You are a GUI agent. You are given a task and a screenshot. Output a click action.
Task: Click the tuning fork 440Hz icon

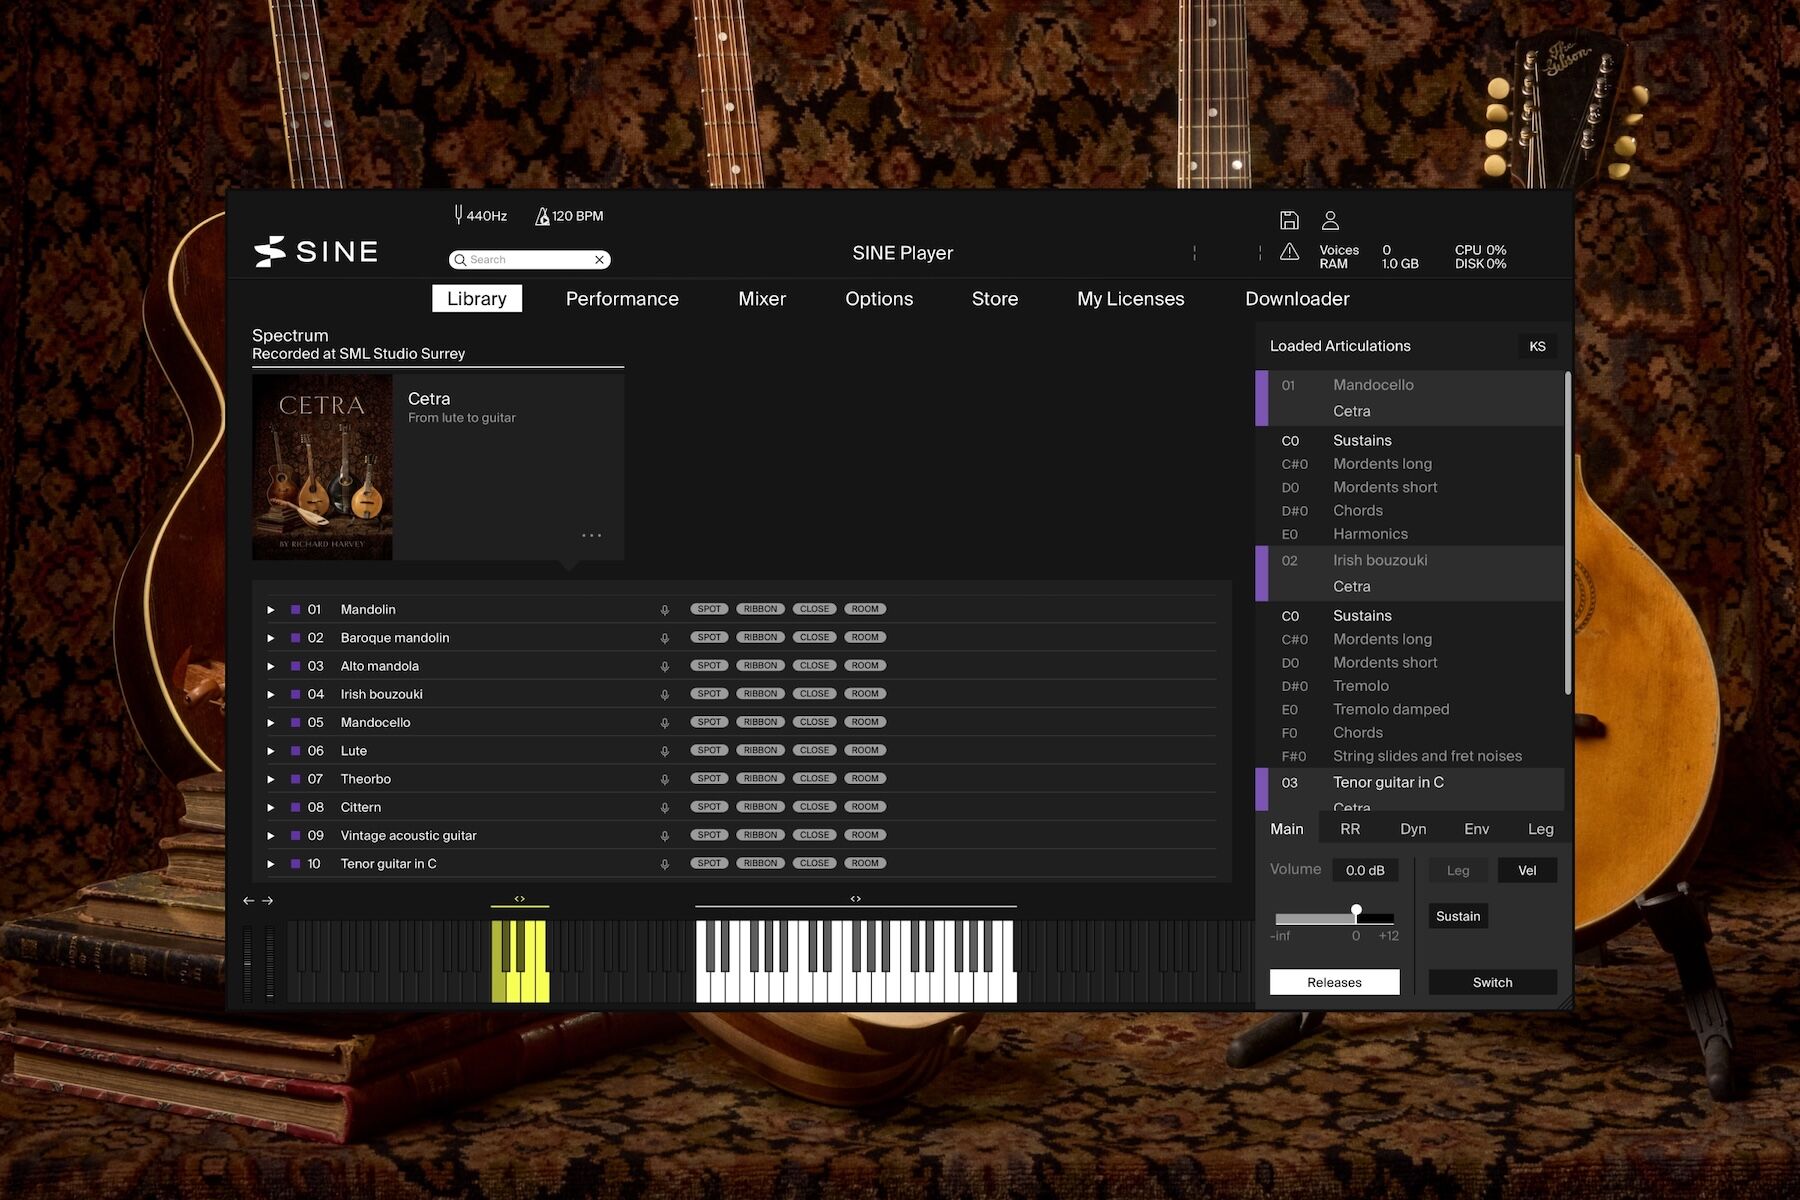459,215
